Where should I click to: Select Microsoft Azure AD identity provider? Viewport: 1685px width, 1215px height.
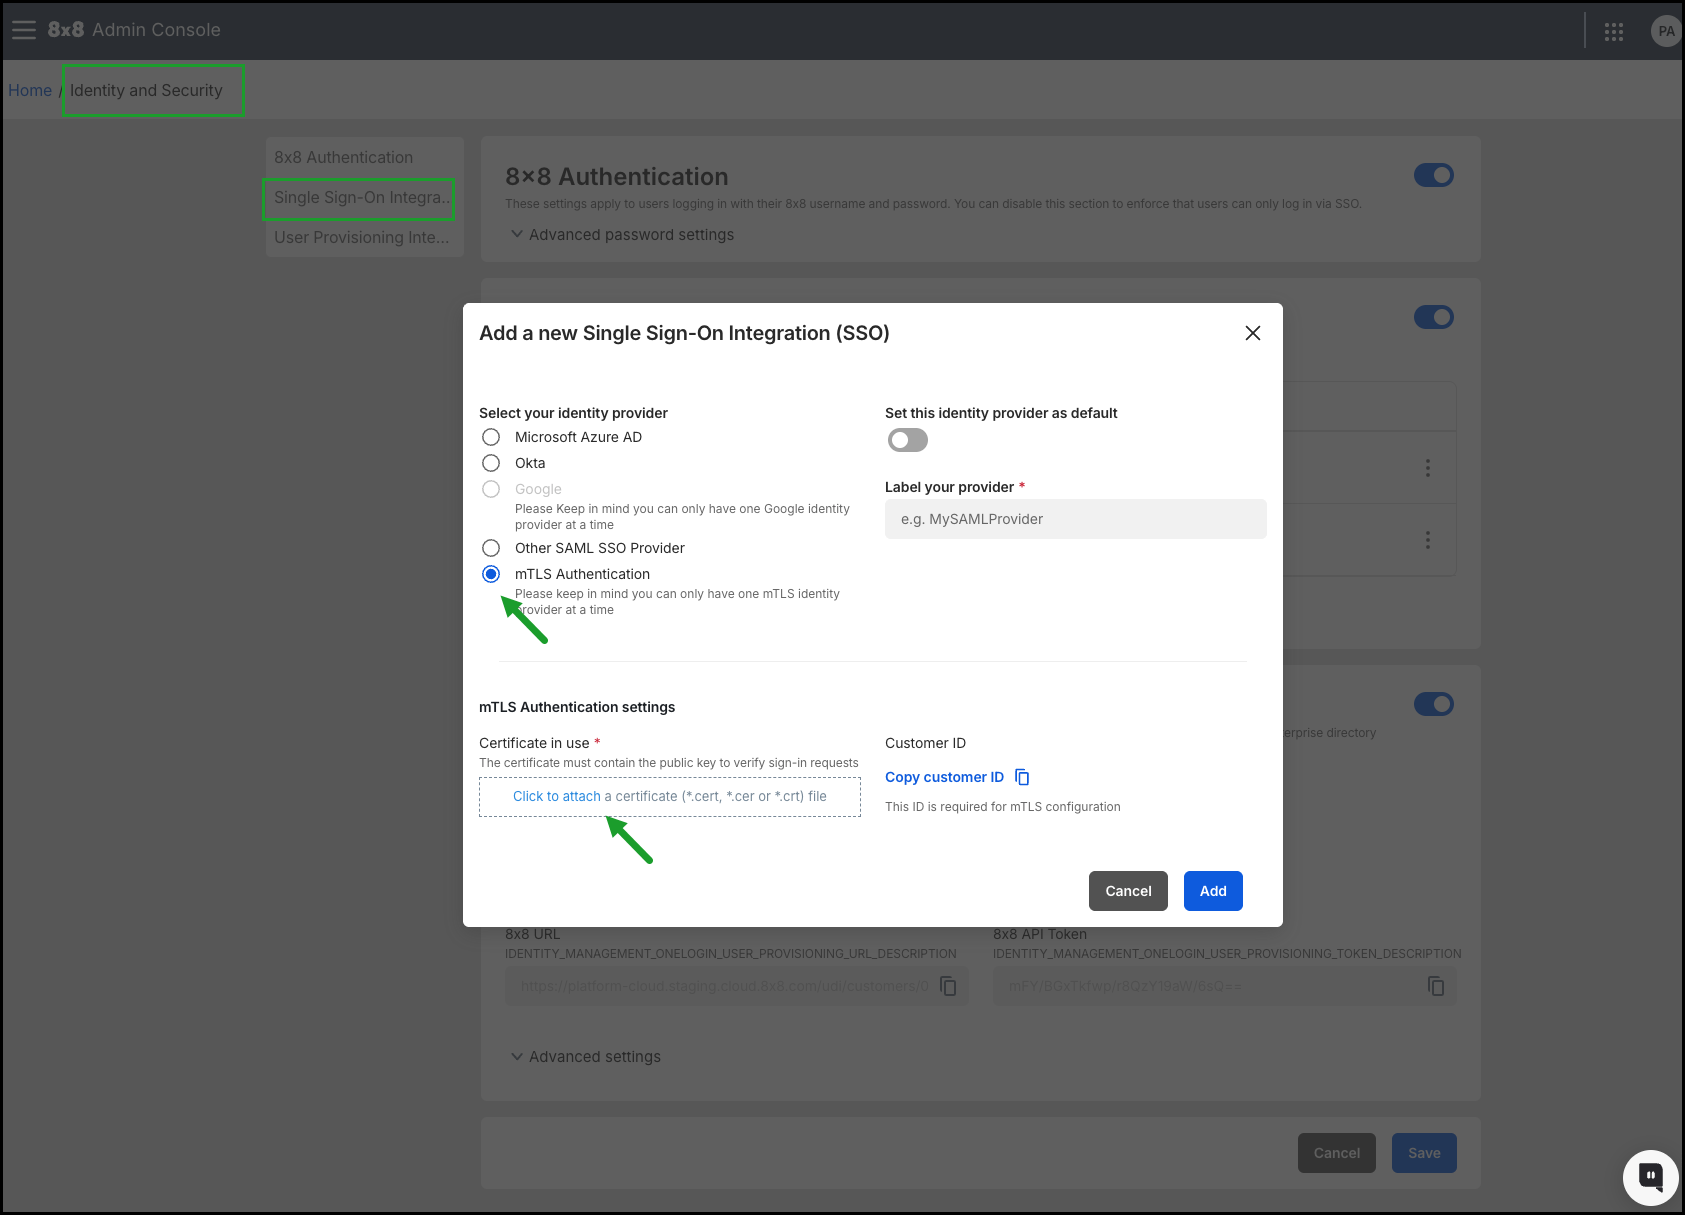click(x=491, y=437)
